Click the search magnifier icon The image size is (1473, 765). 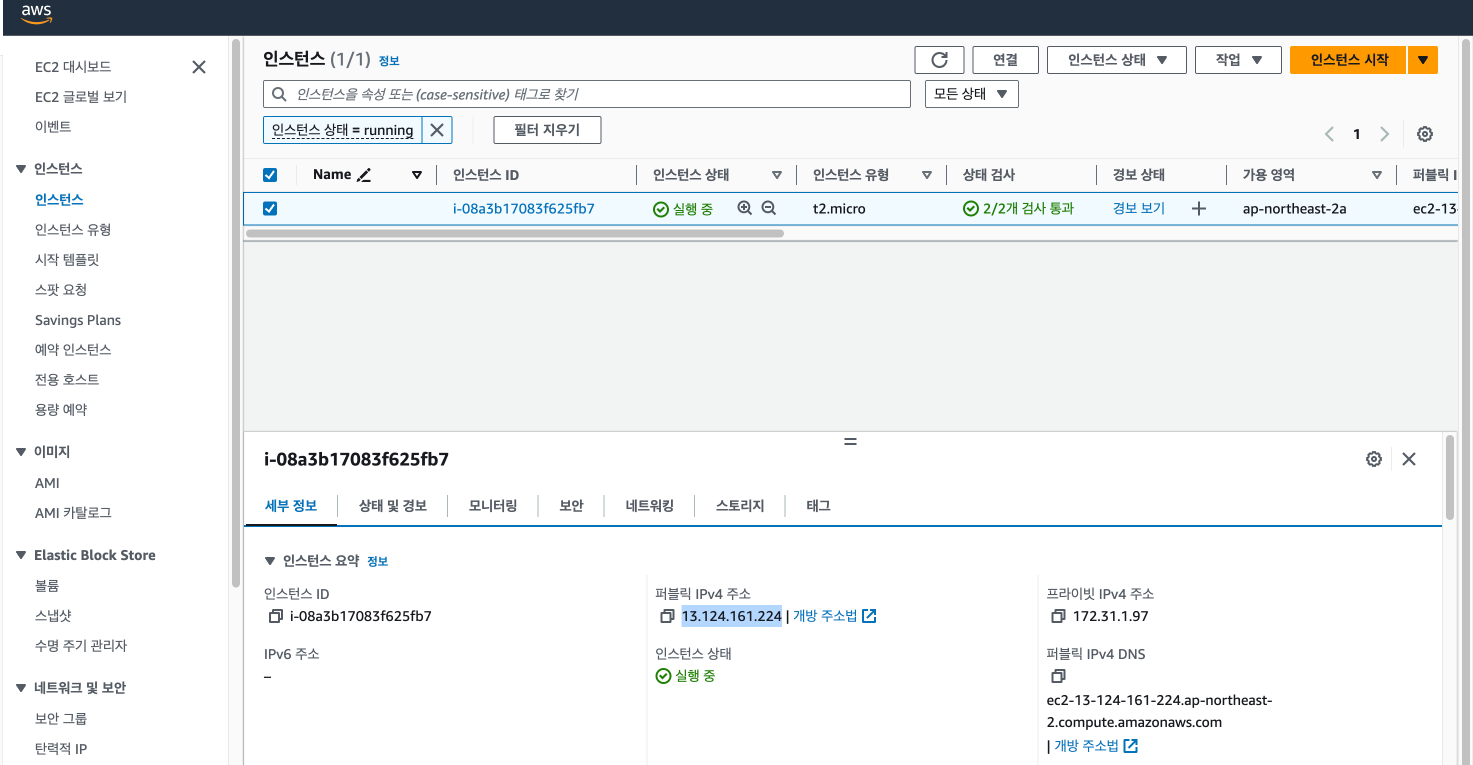coord(279,94)
